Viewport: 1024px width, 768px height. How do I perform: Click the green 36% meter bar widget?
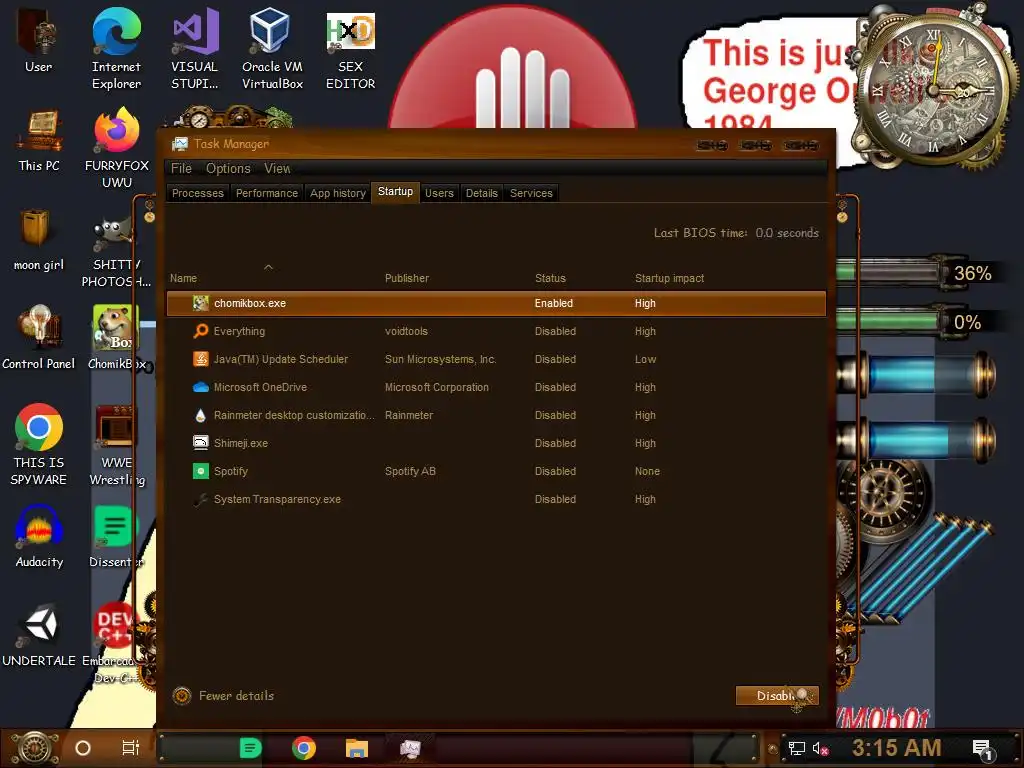coord(889,271)
